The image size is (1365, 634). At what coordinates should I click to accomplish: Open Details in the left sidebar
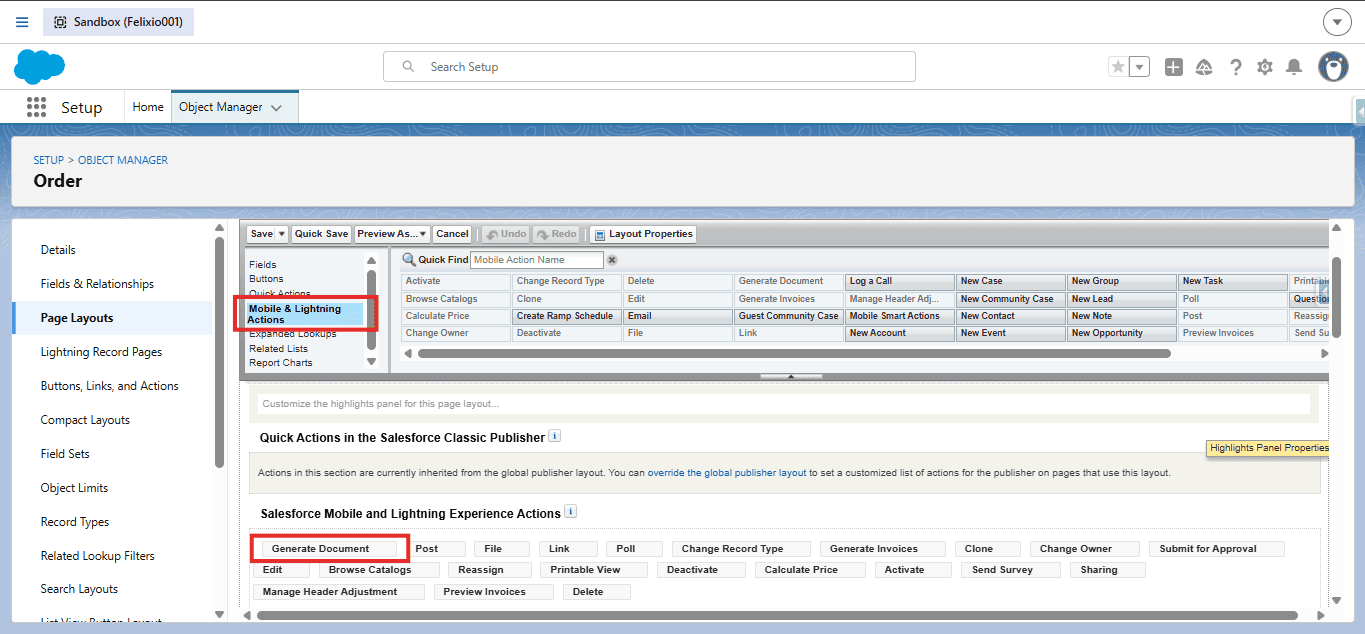pos(58,250)
